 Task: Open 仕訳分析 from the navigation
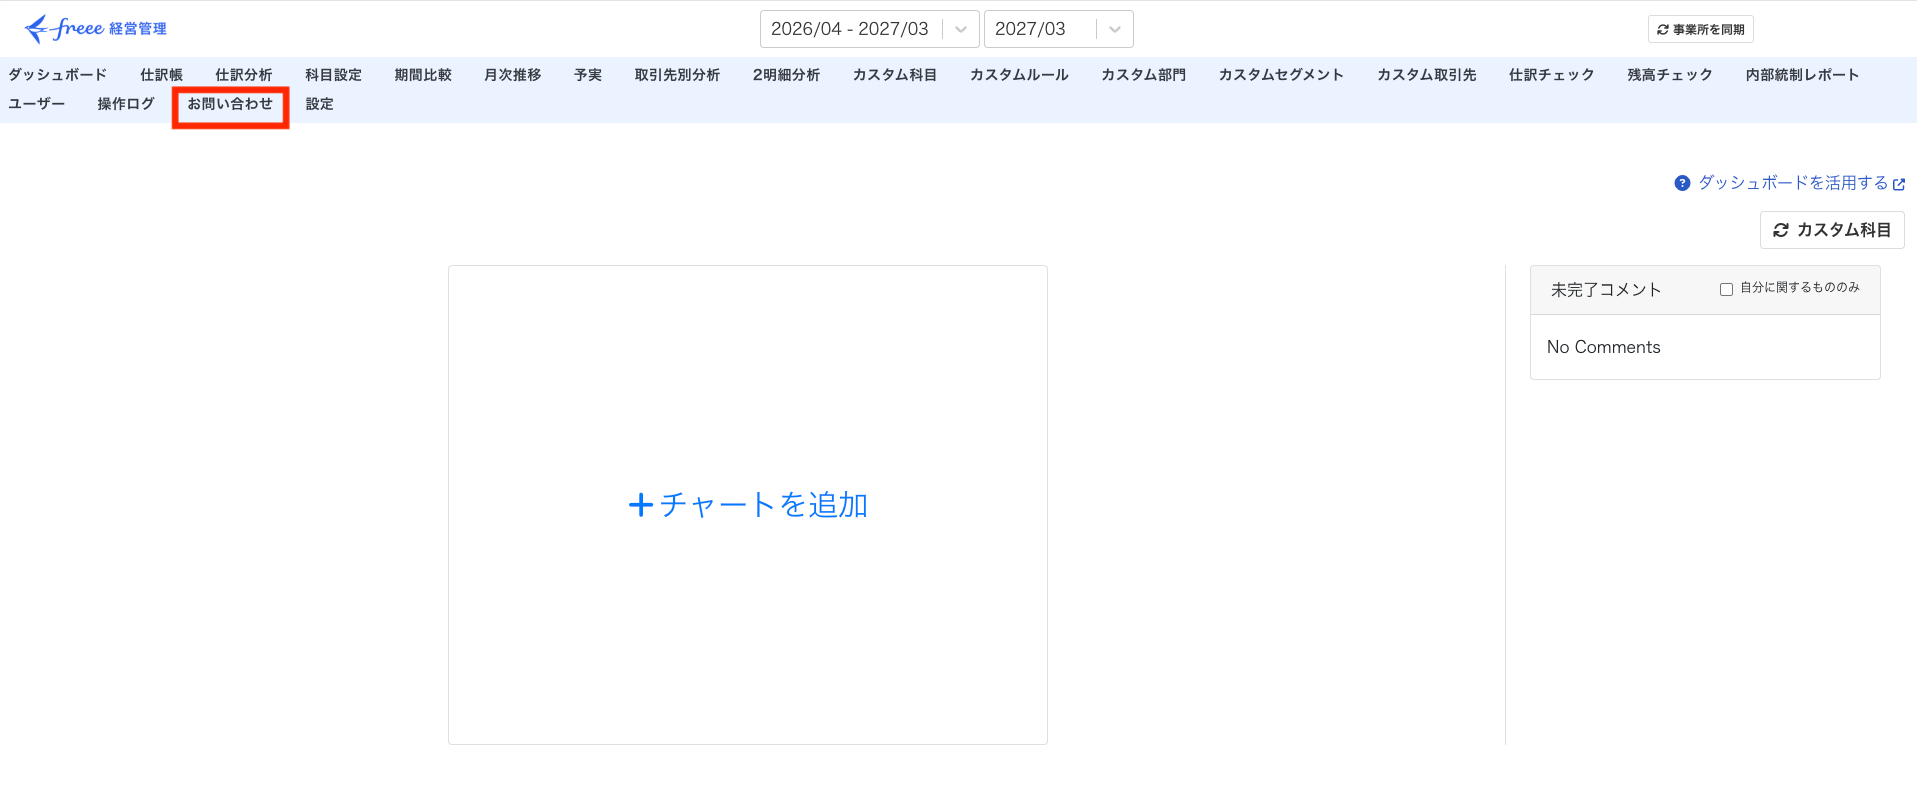[244, 75]
